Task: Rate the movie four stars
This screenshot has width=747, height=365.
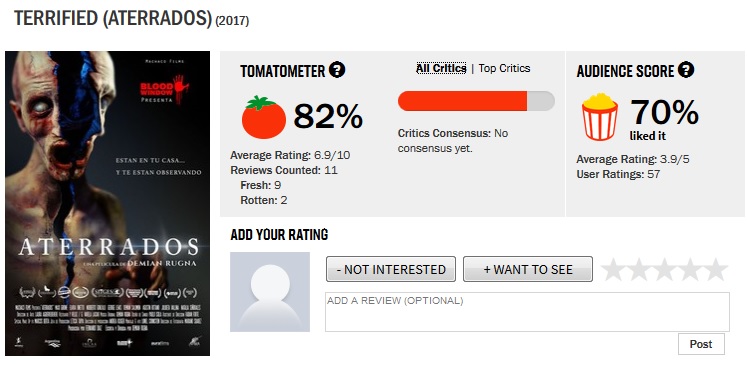Action: coord(689,270)
